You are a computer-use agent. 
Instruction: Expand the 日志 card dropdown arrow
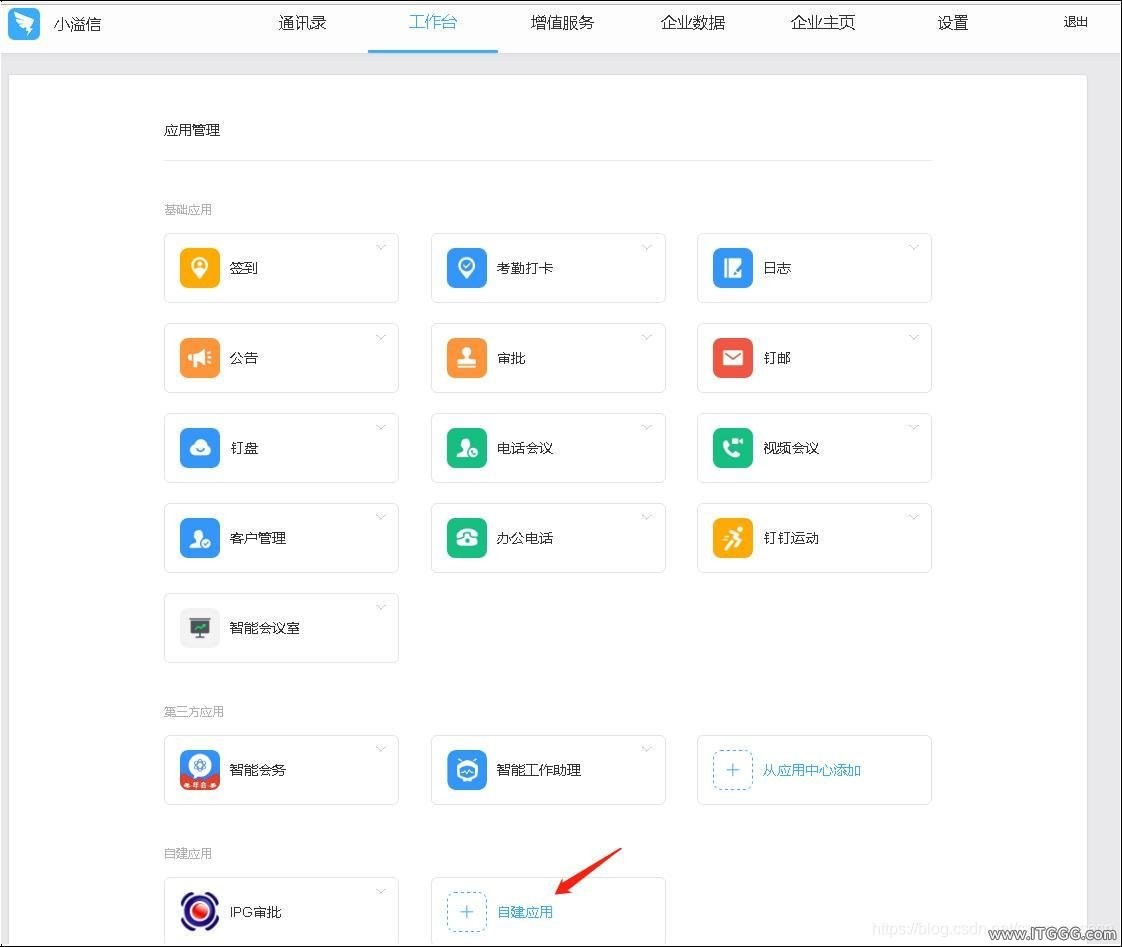pyautogui.click(x=914, y=247)
